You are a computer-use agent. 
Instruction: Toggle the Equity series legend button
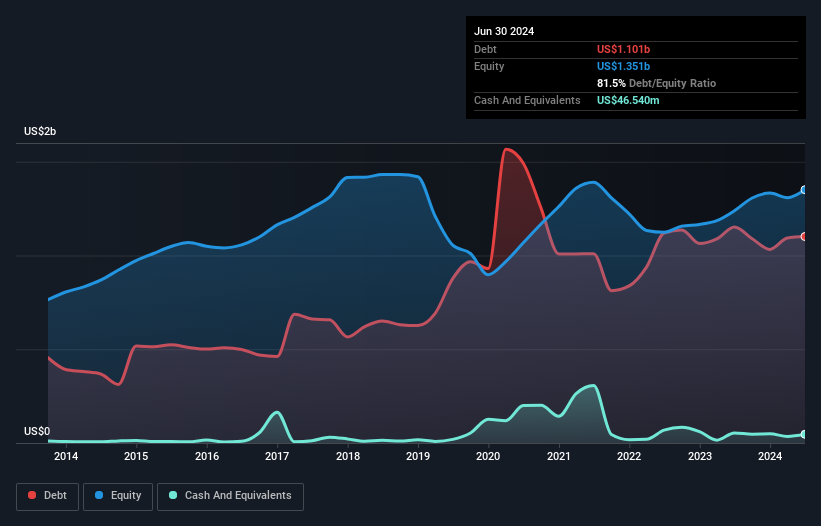(118, 496)
